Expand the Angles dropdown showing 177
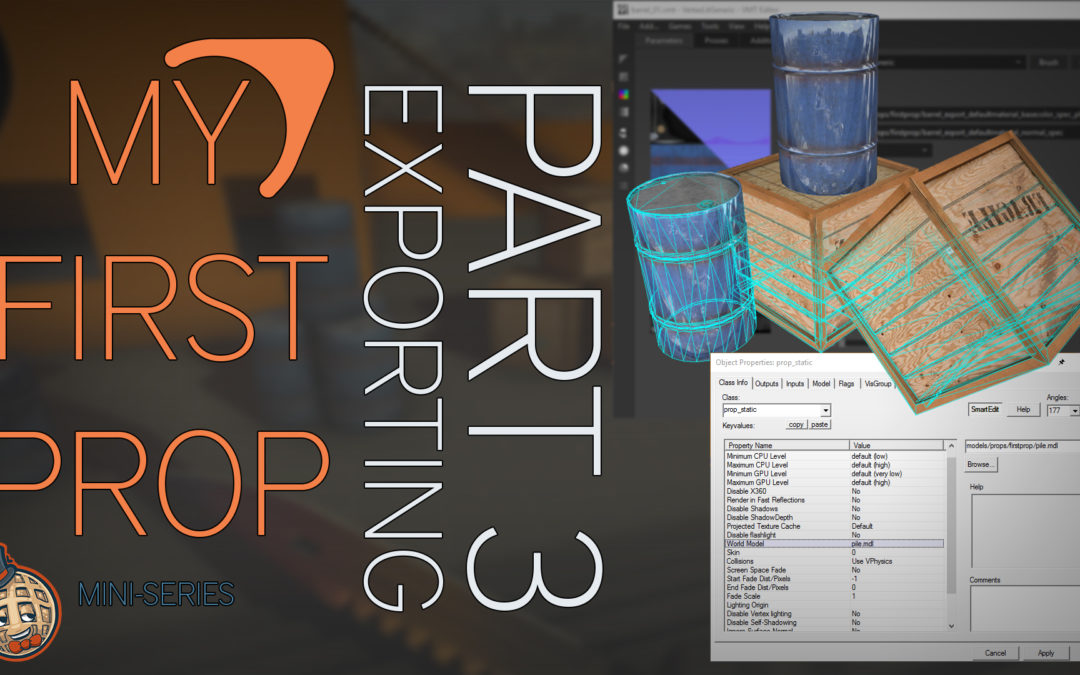1080x675 pixels. pyautogui.click(x=1074, y=411)
